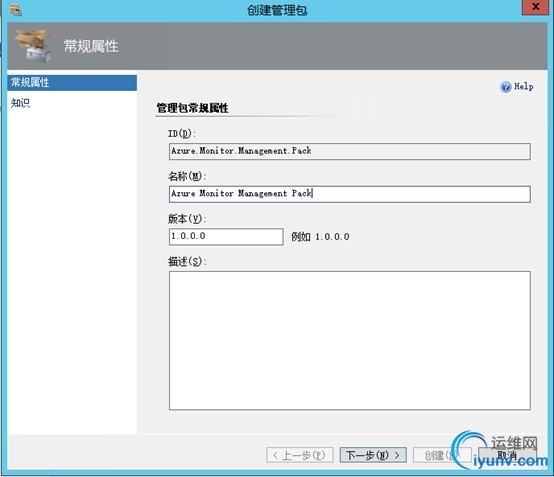Click the 例如 1.0.0.0 example text

pyautogui.click(x=320, y=237)
